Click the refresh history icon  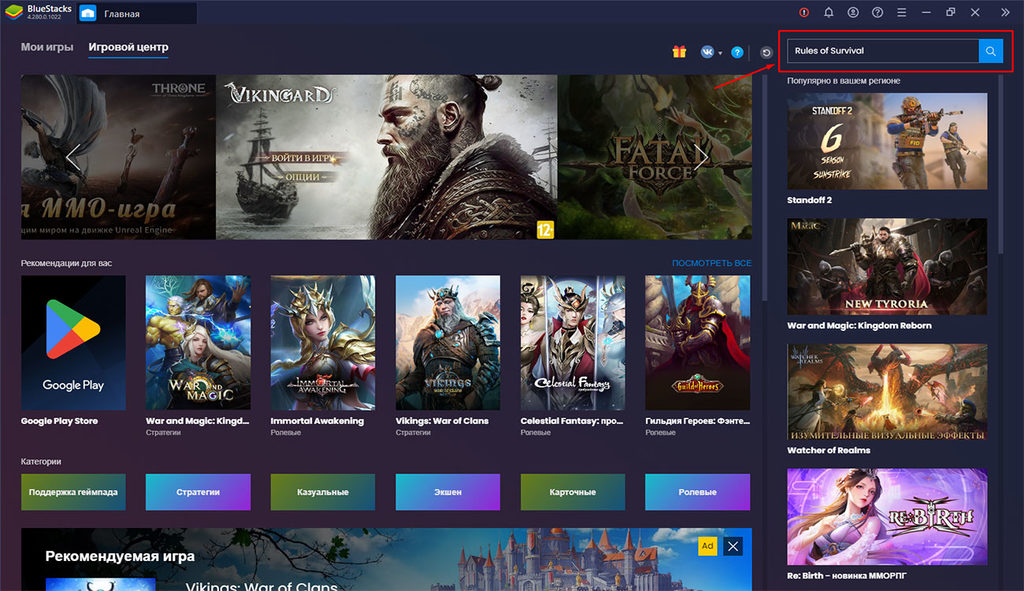pos(766,52)
